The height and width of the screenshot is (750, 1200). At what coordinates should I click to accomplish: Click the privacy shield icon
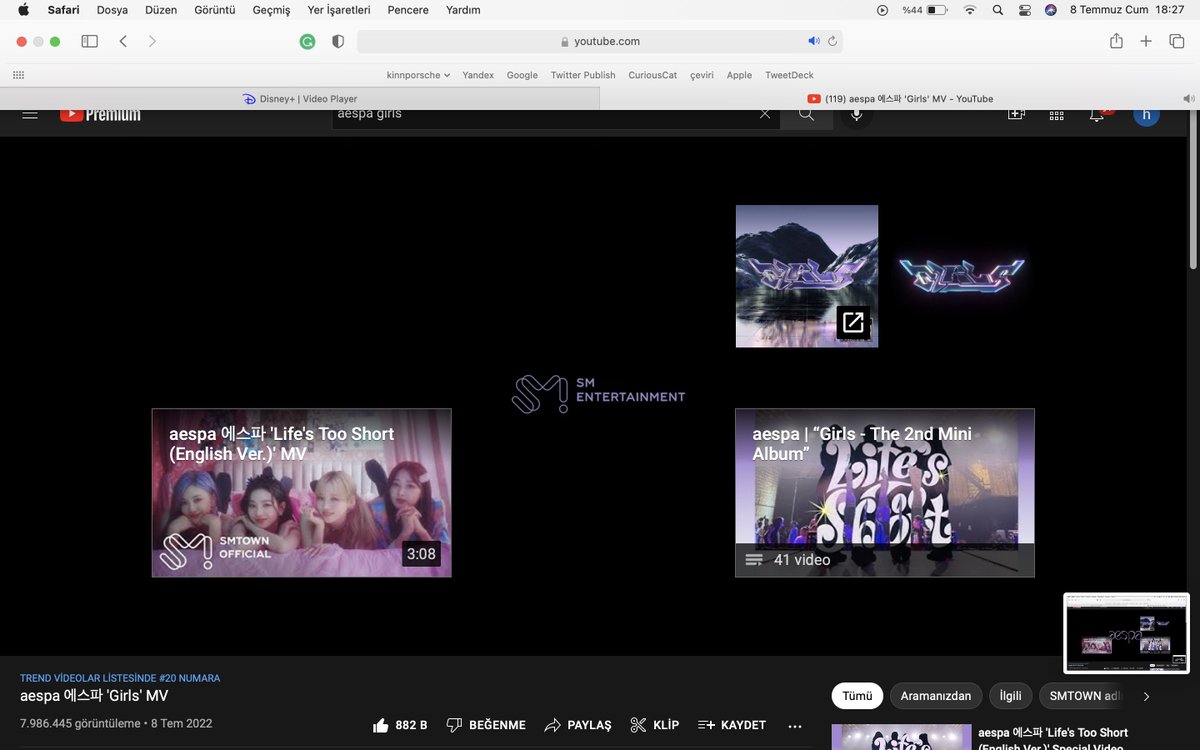[338, 42]
